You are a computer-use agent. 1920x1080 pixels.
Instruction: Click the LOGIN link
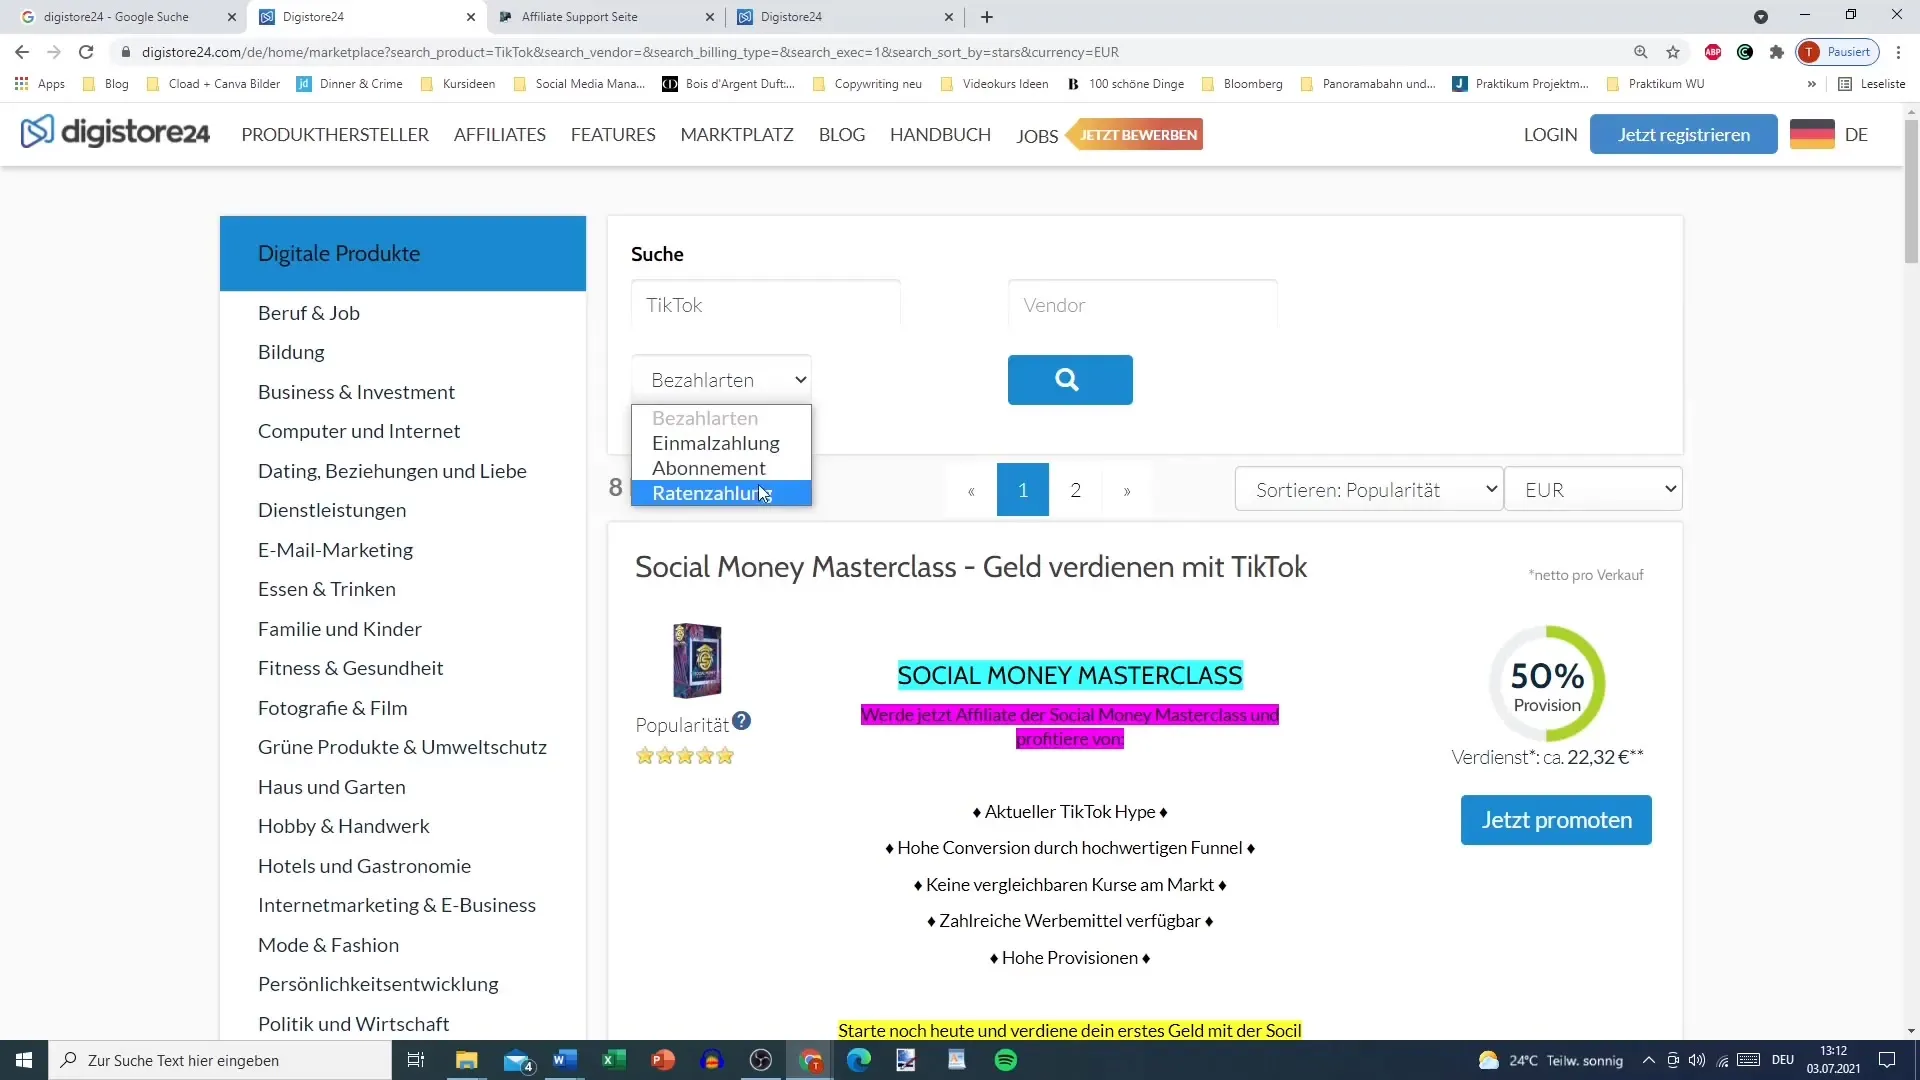point(1550,135)
